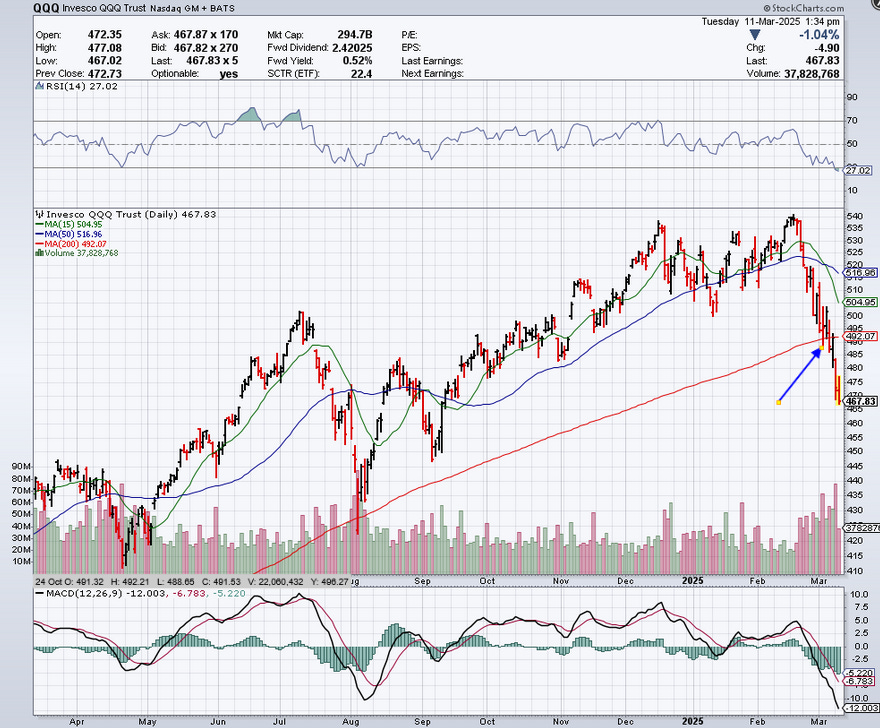Click the RSI(14) 27.02 panel label
The width and height of the screenshot is (880, 728).
(82, 86)
